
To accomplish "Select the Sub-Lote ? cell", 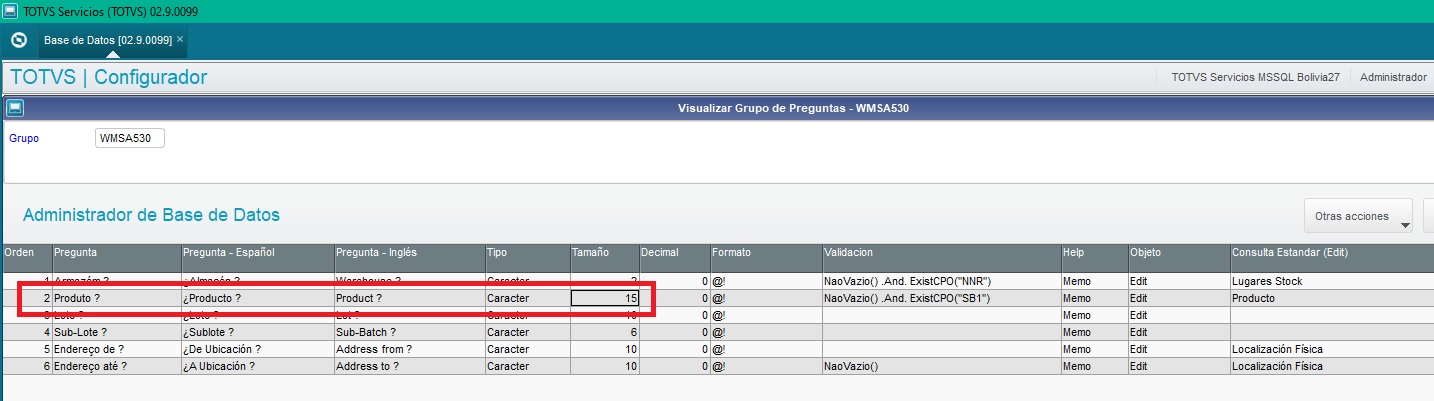I will point(116,332).
